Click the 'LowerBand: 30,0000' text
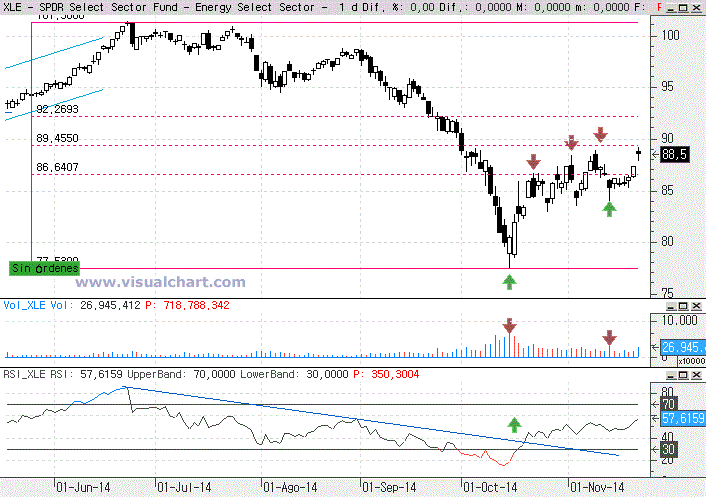This screenshot has height=497, width=706. 294,374
